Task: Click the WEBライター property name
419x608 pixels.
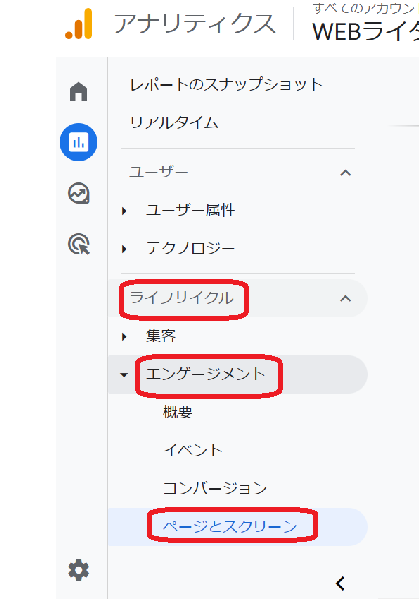Action: click(366, 32)
